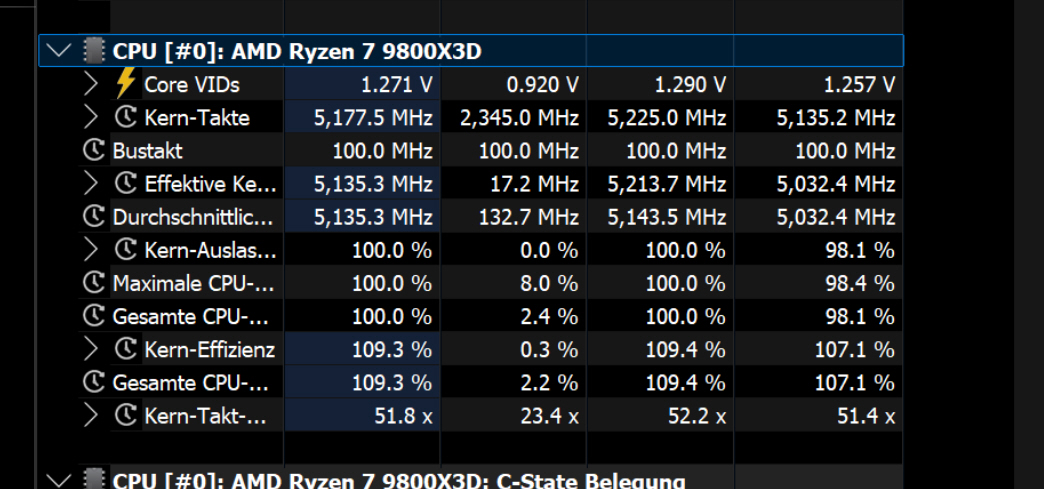Image resolution: width=1044 pixels, height=489 pixels.
Task: Click the clock icon beside Bustakt
Action: pyautogui.click(x=94, y=151)
